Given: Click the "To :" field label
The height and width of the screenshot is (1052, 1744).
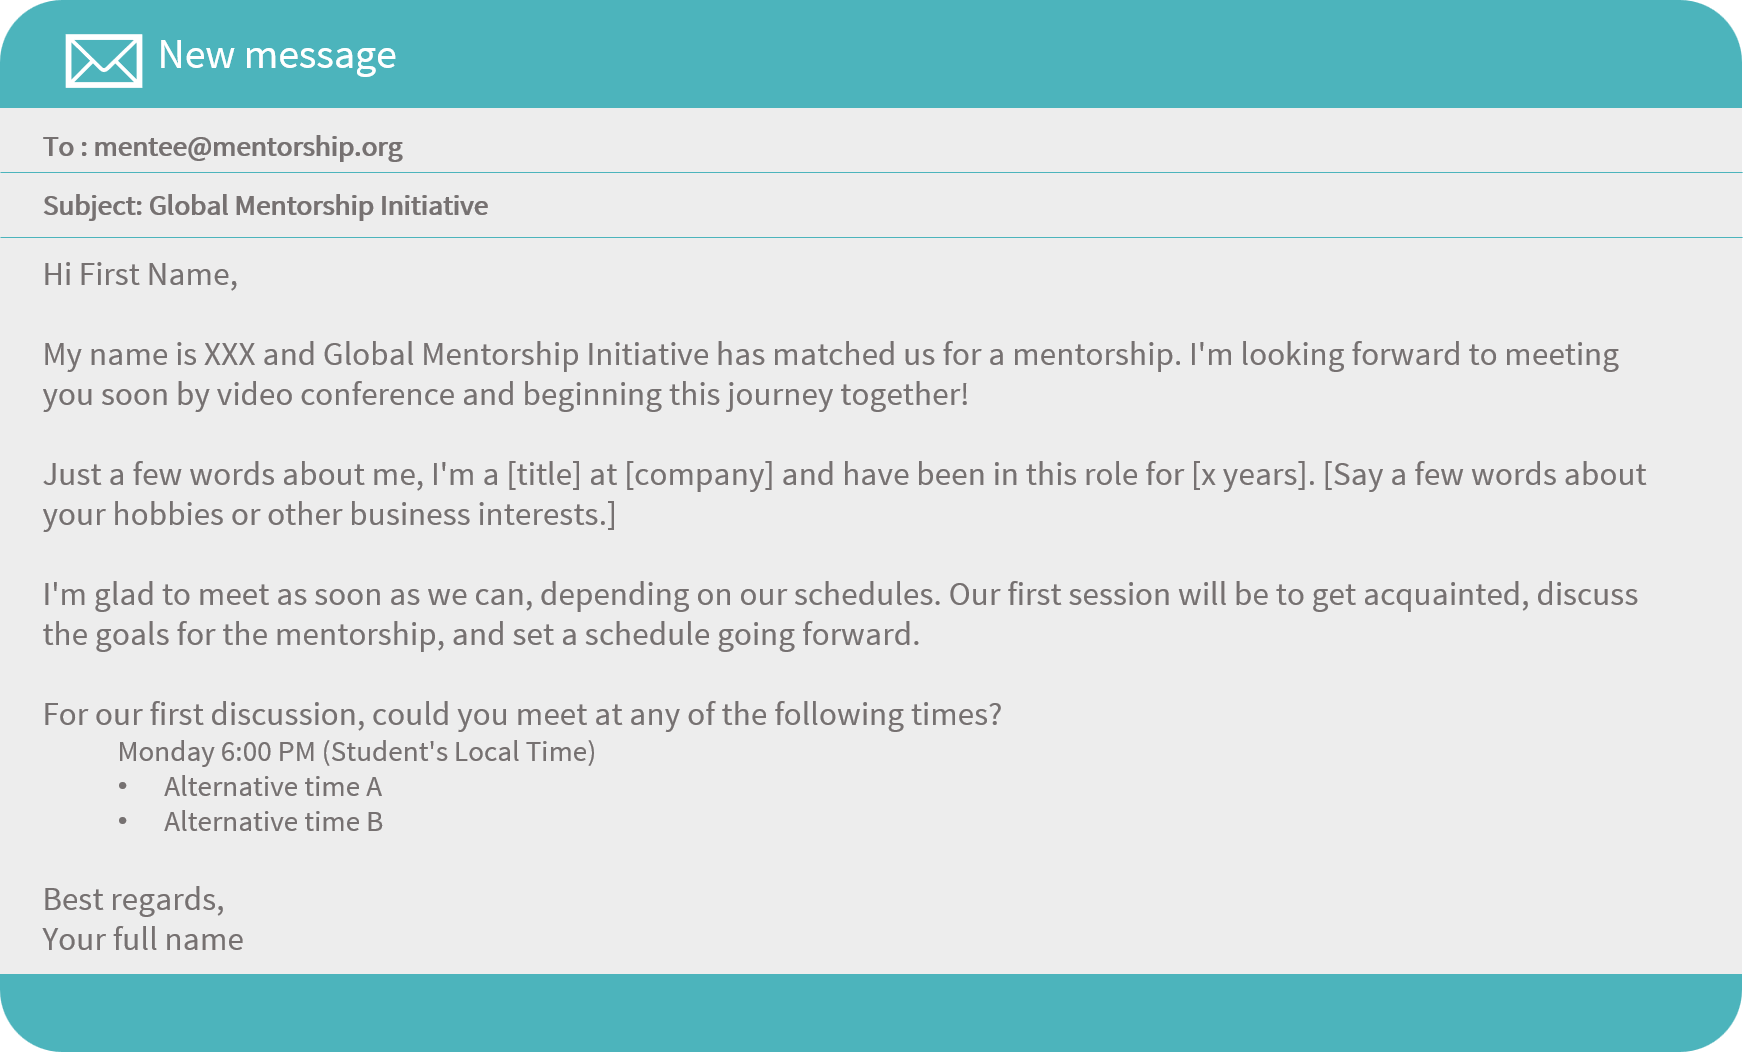Looking at the screenshot, I should [x=65, y=147].
